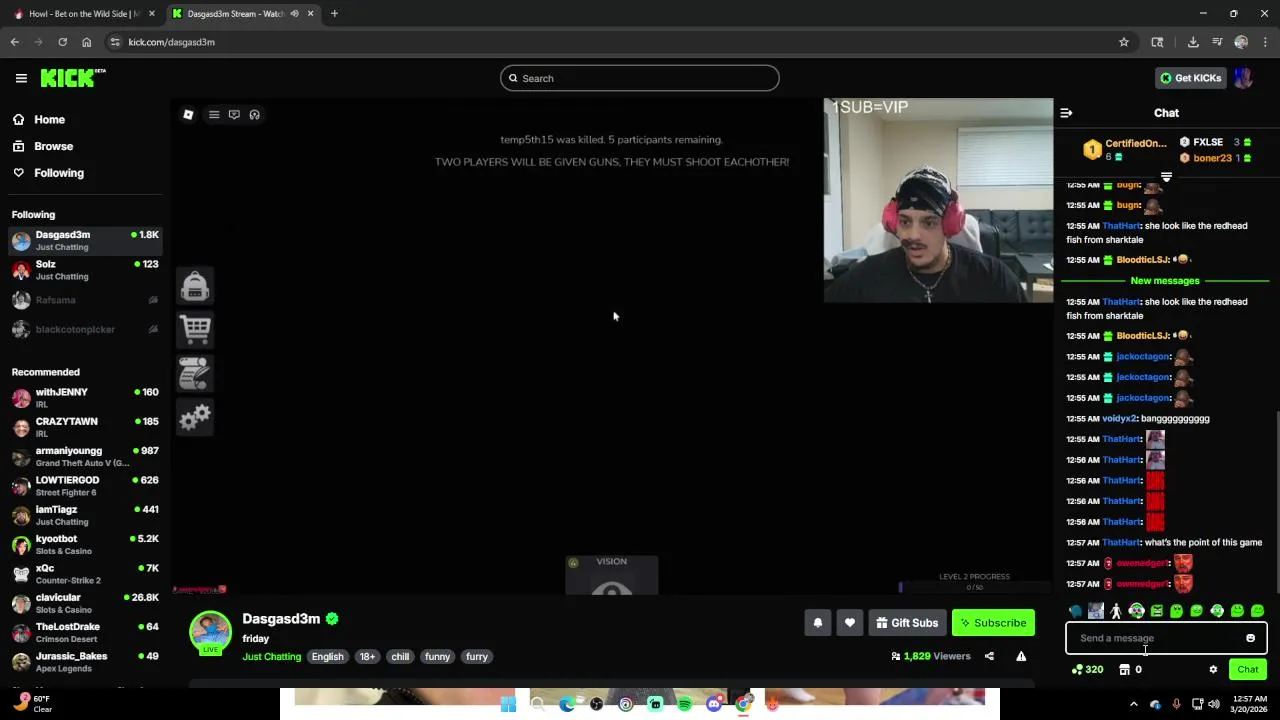
Task: Mute the Dasgasd3m tab audio icon
Action: [294, 14]
